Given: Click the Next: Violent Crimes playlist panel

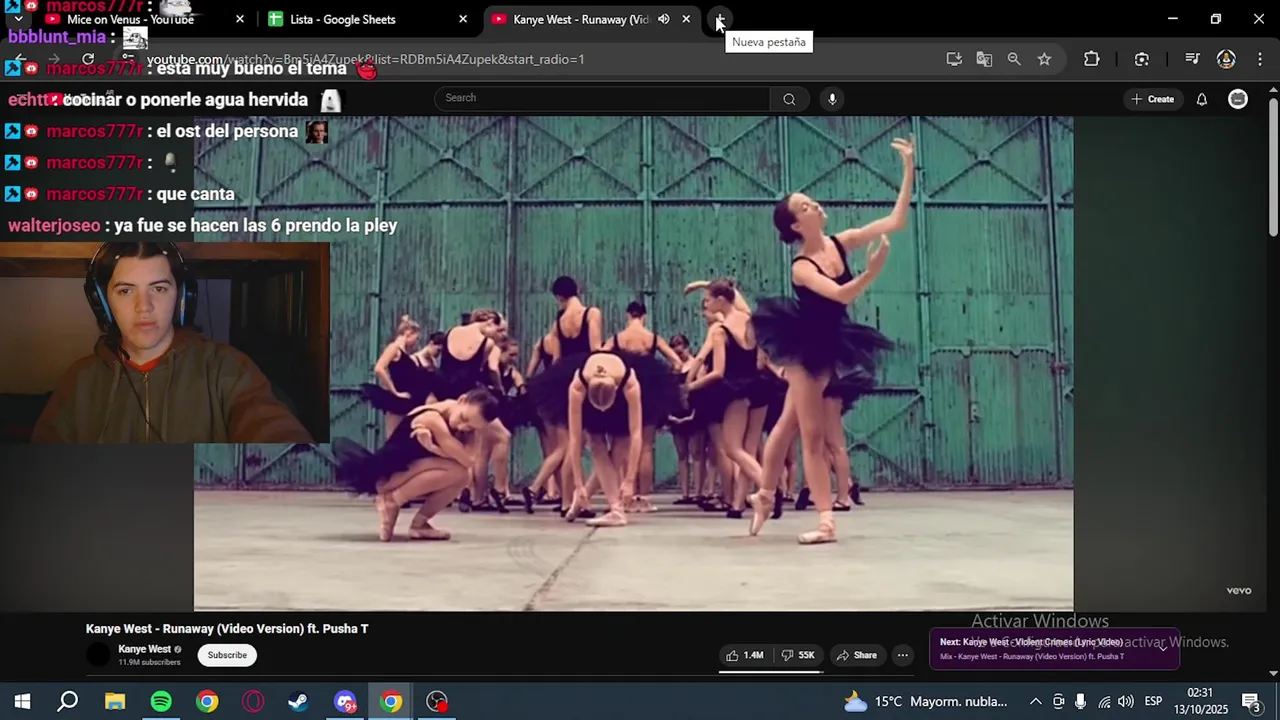Looking at the screenshot, I should point(1054,649).
